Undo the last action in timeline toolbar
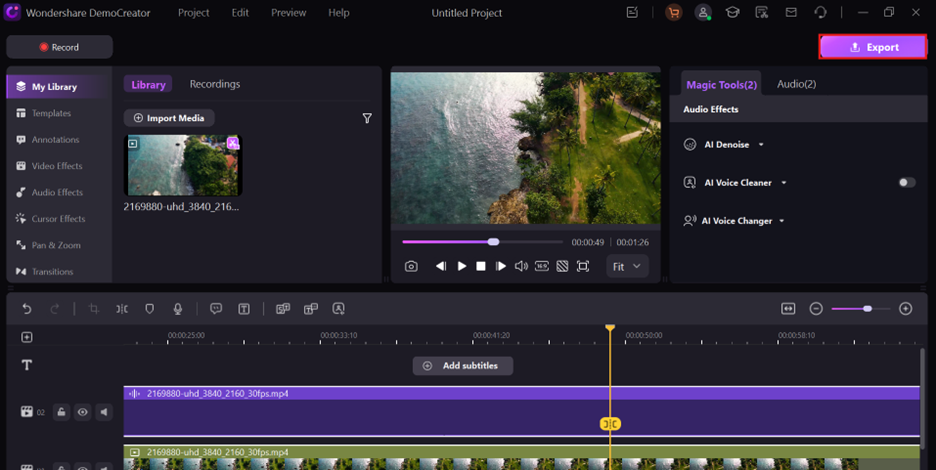936x470 pixels. click(27, 309)
